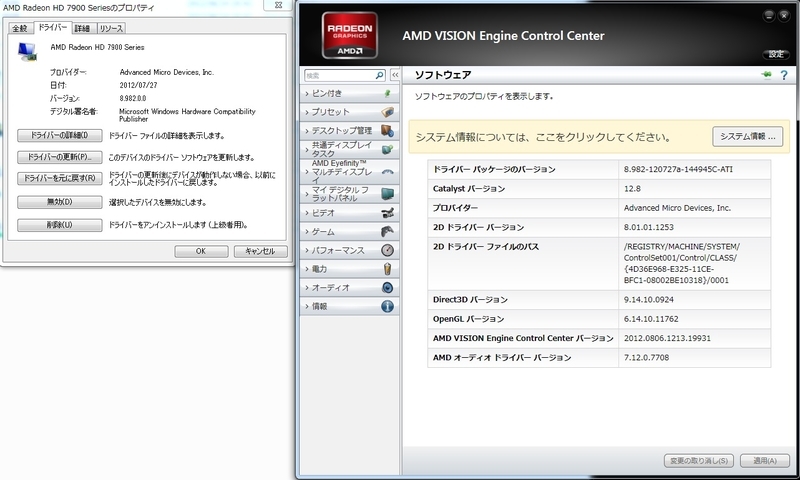Screen dimensions: 800x480
Task: Click the gamepad icon in ゲーム row
Action: click(387, 232)
